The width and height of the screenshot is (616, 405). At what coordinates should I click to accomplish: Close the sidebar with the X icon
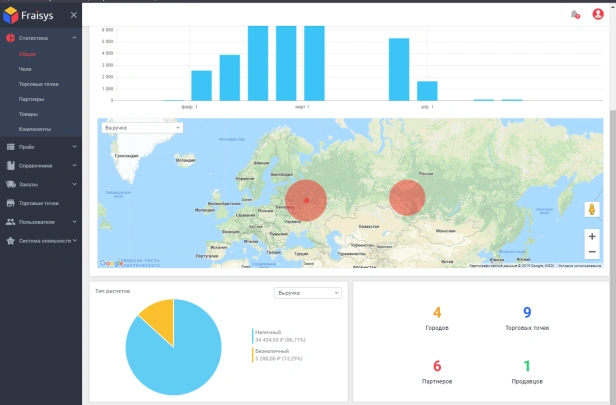[74, 16]
